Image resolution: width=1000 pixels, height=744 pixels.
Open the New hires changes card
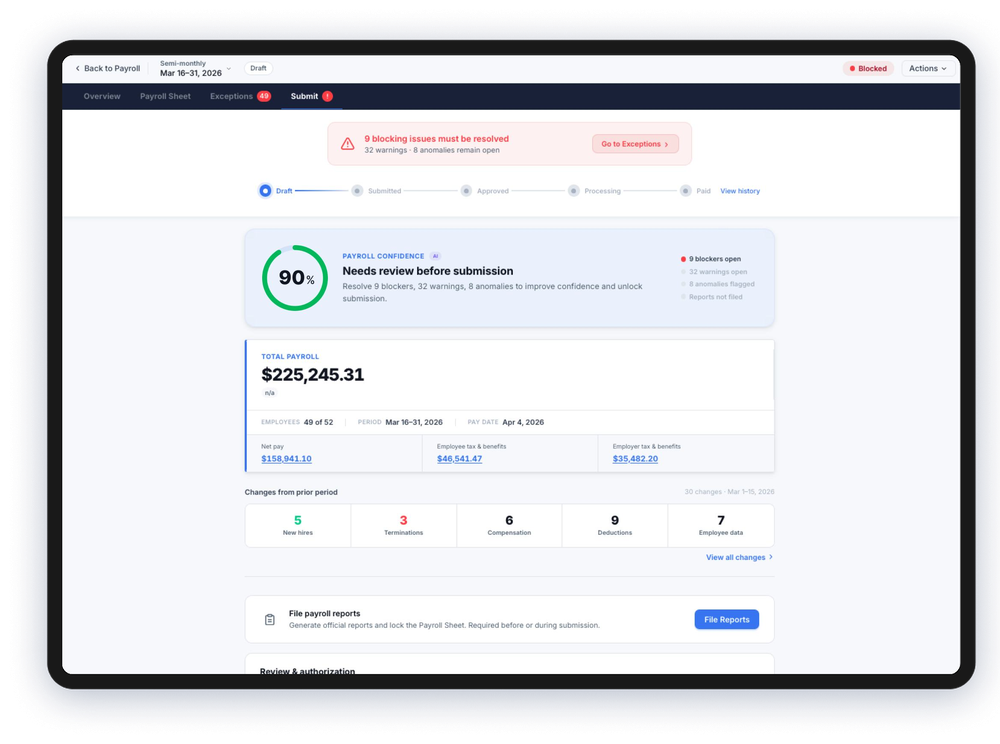[298, 525]
